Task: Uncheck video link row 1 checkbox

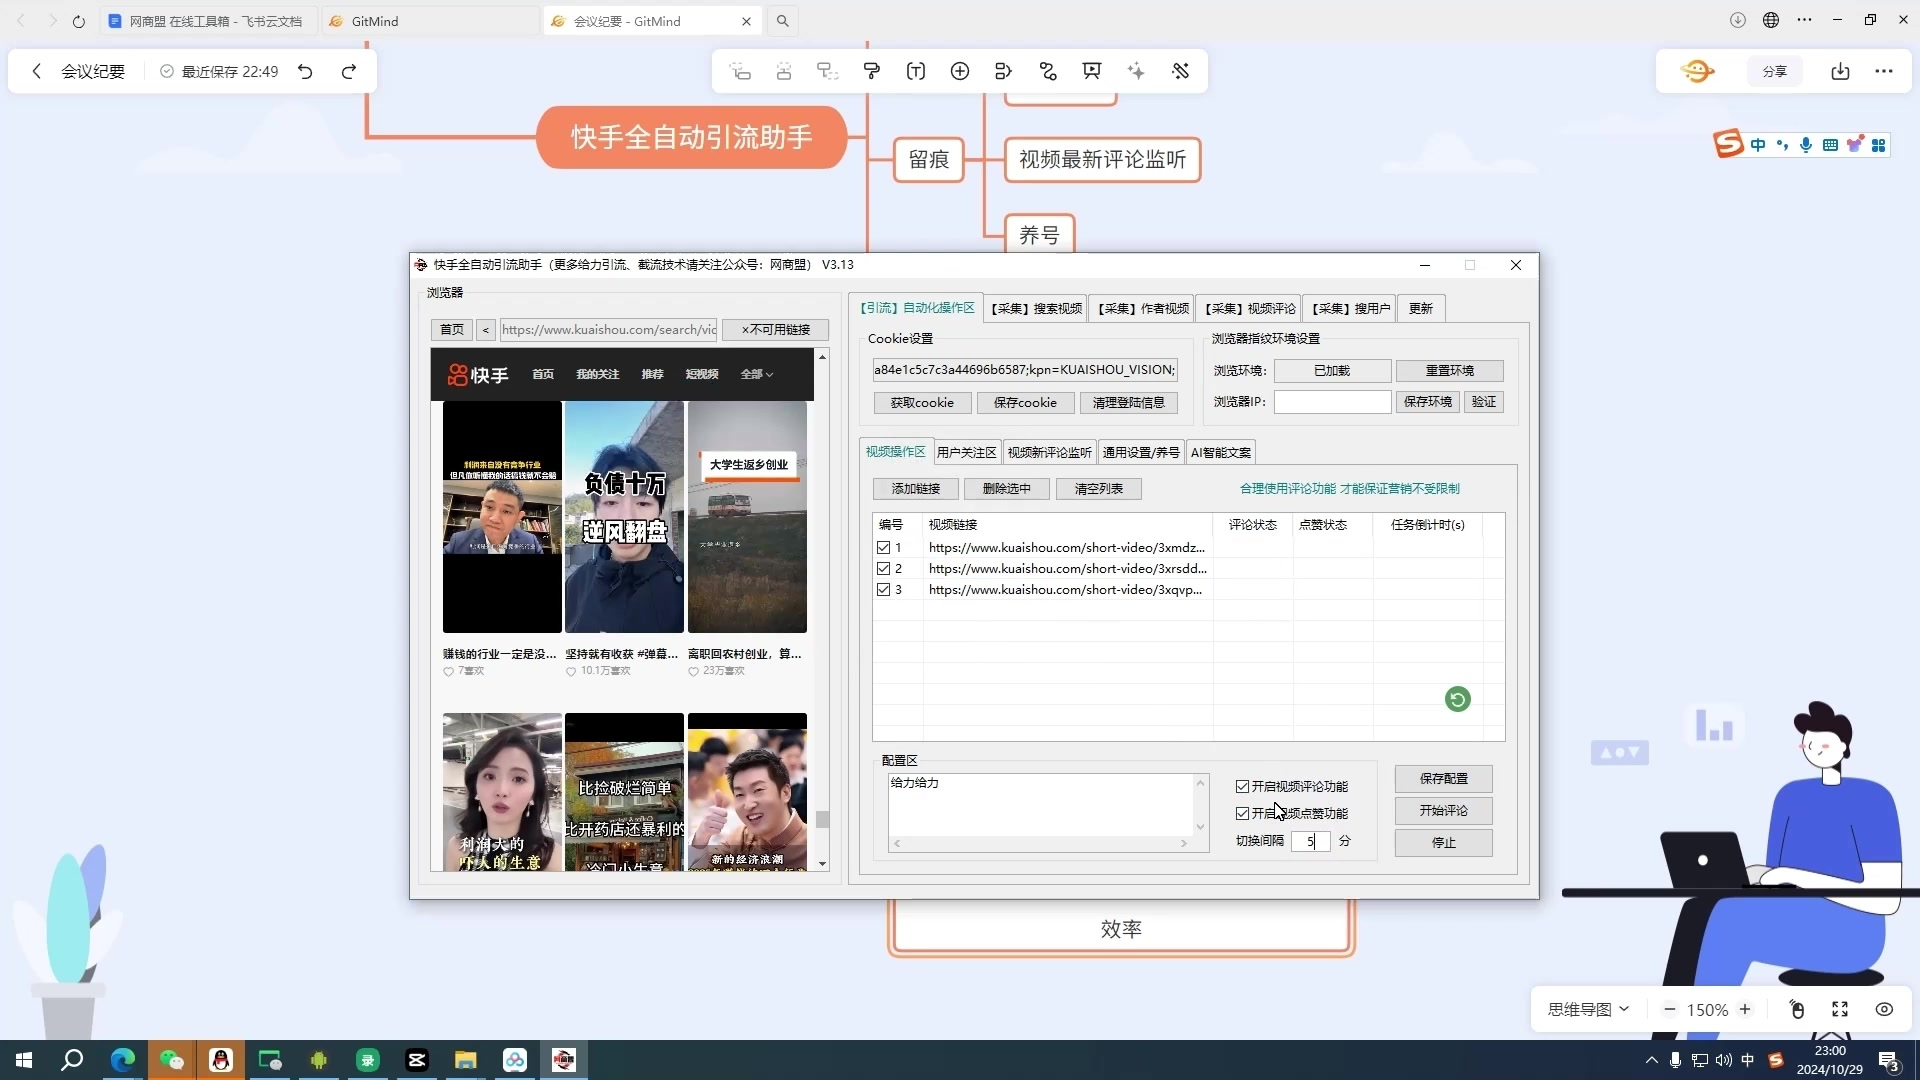Action: coord(883,548)
